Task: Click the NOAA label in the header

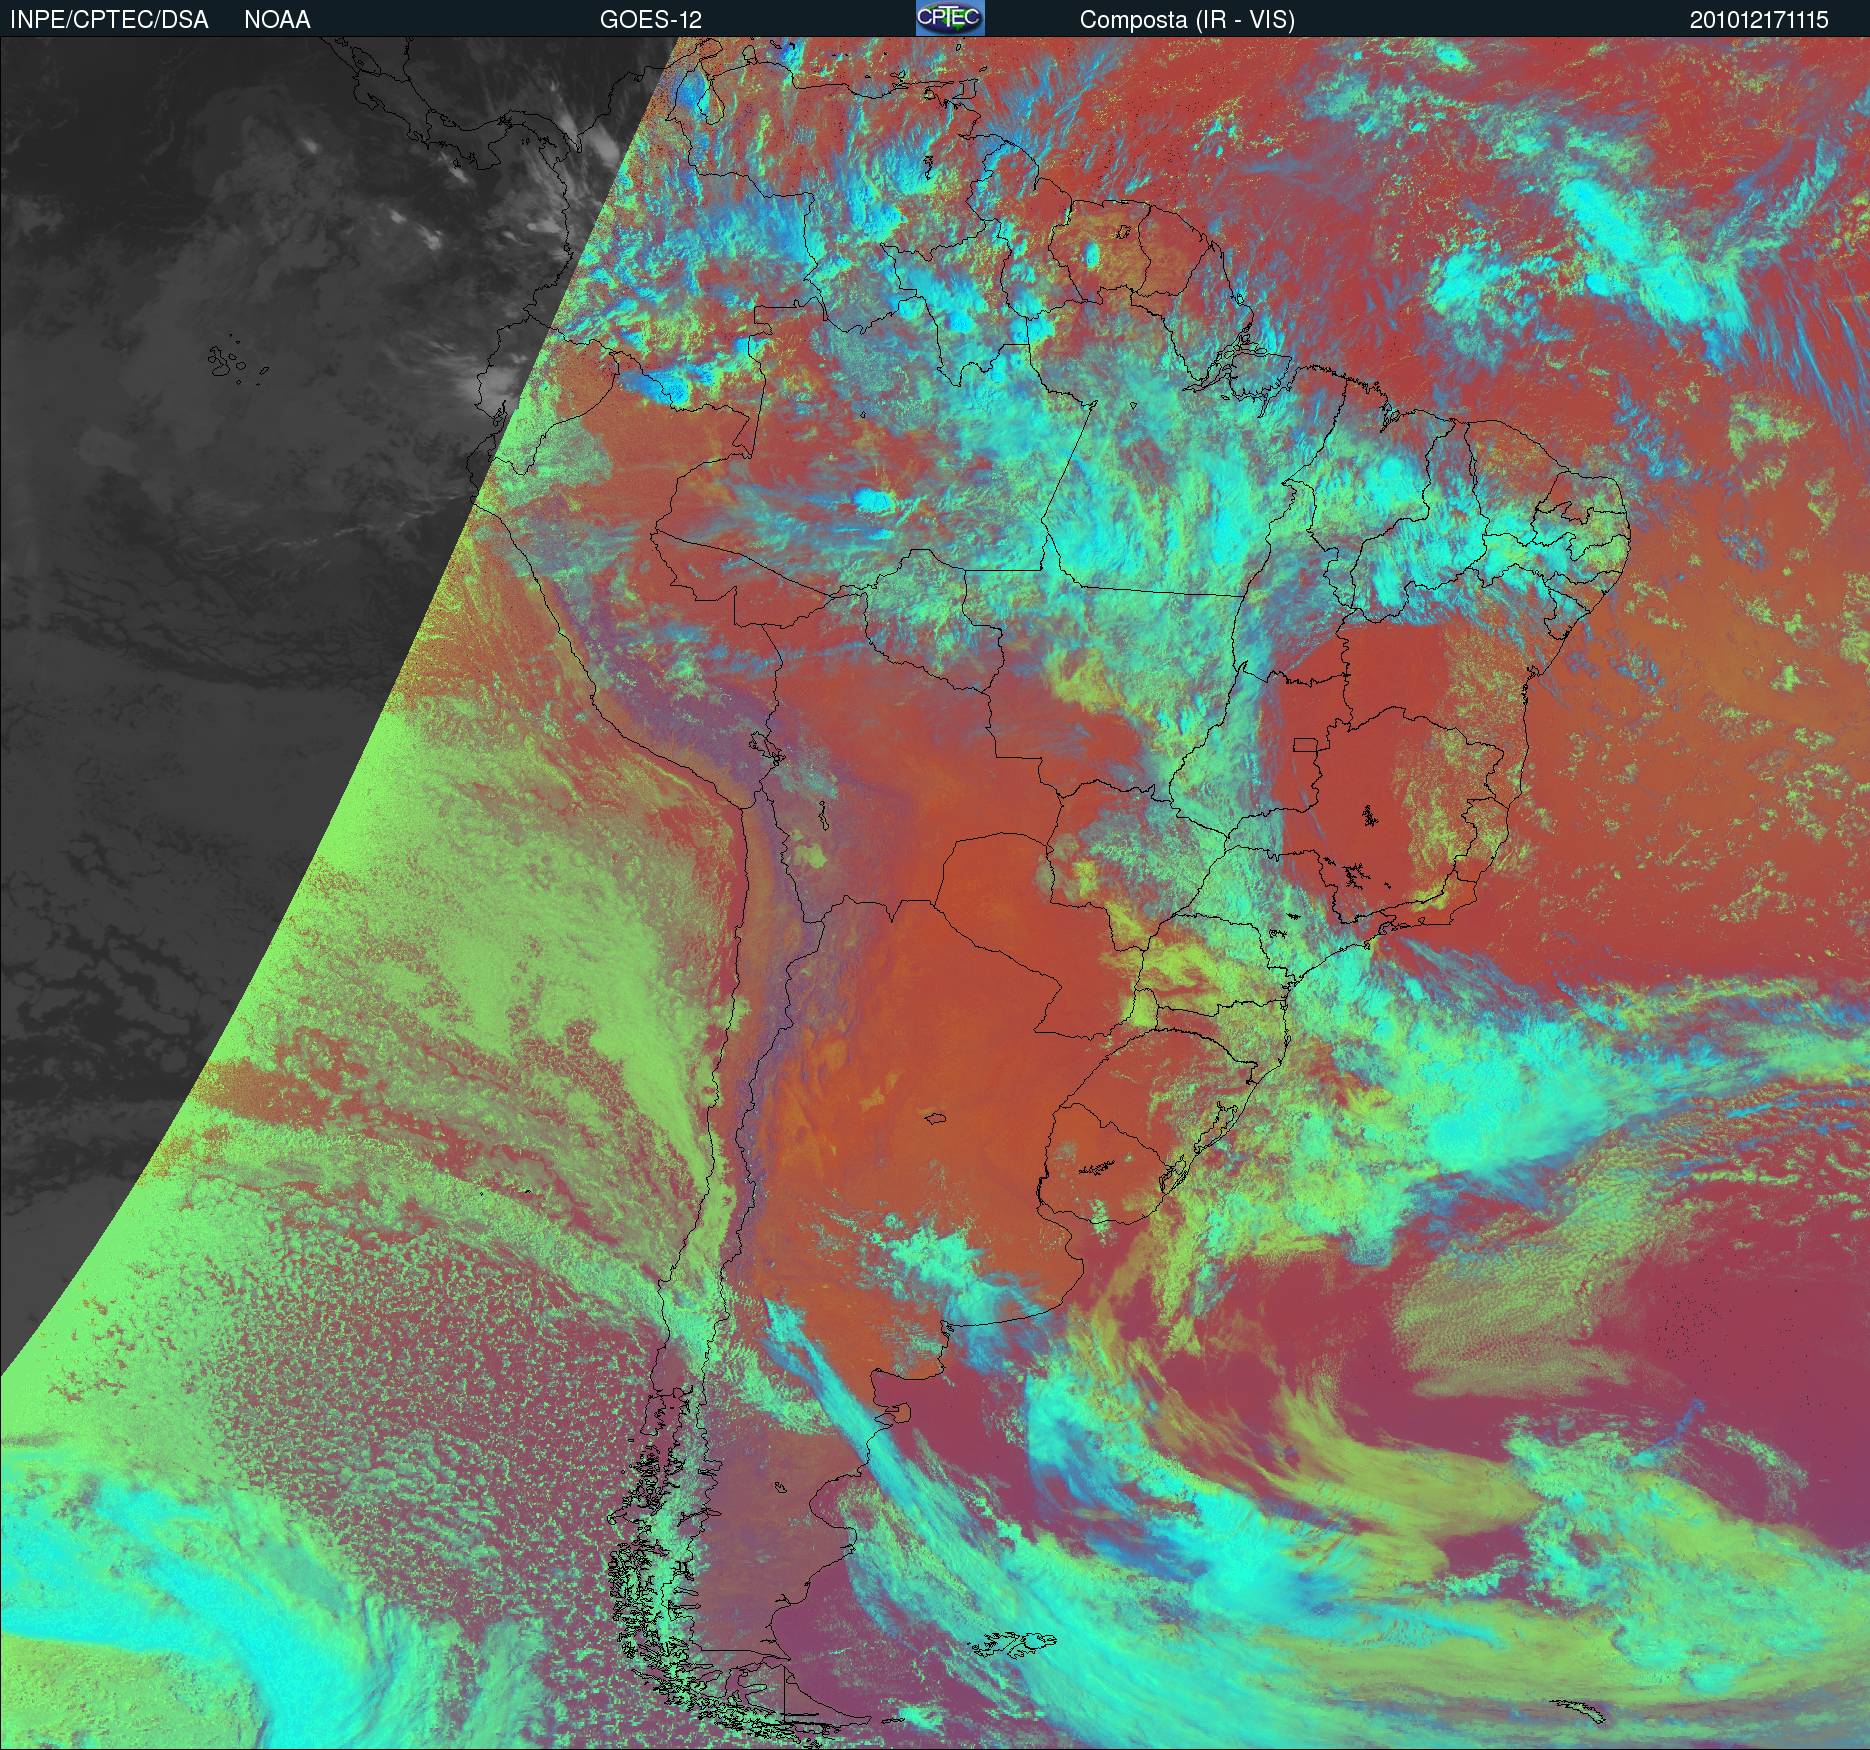Action: click(x=277, y=20)
